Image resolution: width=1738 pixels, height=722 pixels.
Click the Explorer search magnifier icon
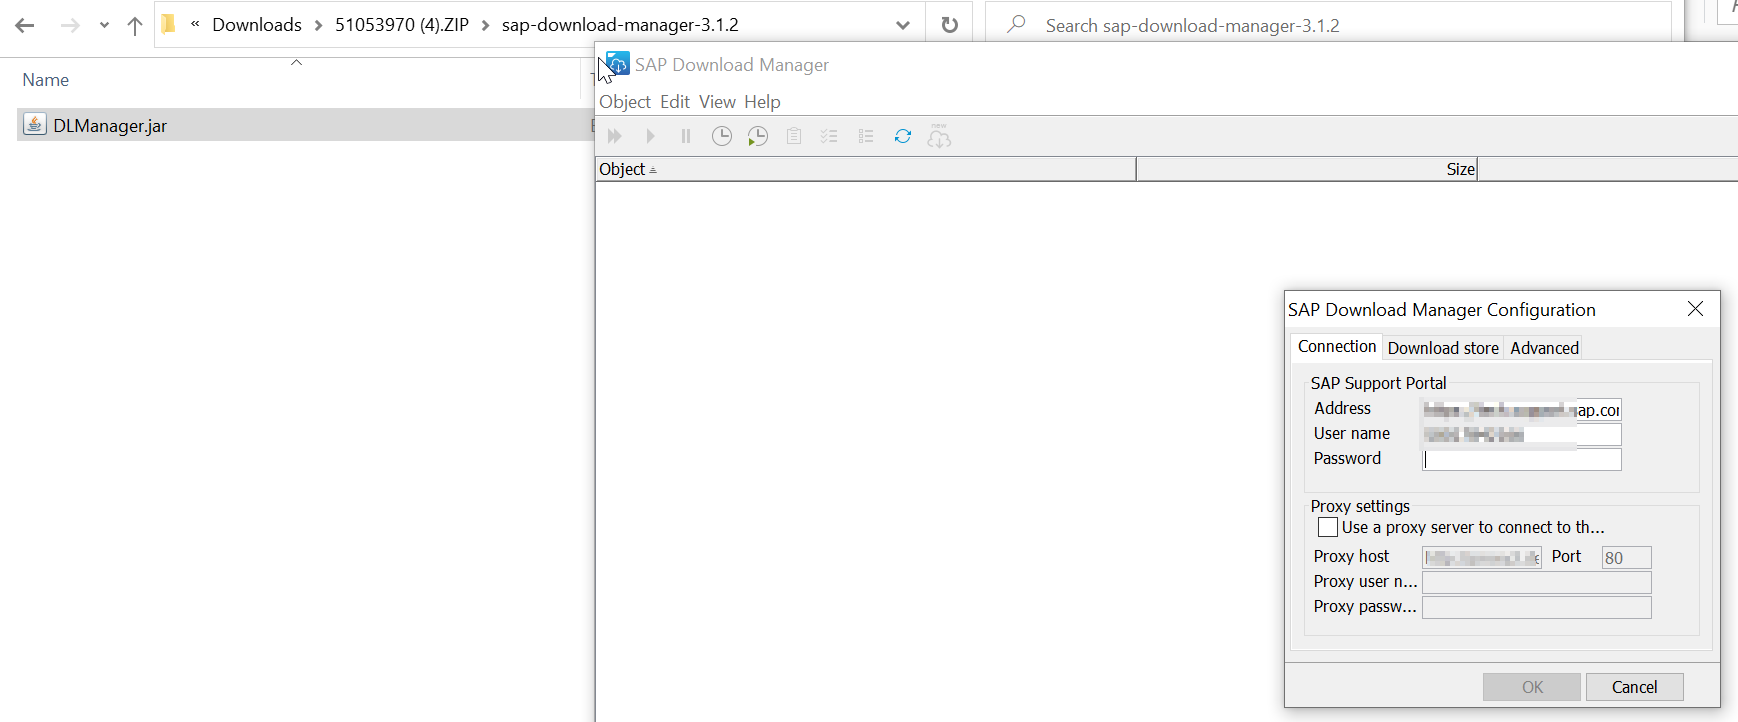pos(1017,24)
